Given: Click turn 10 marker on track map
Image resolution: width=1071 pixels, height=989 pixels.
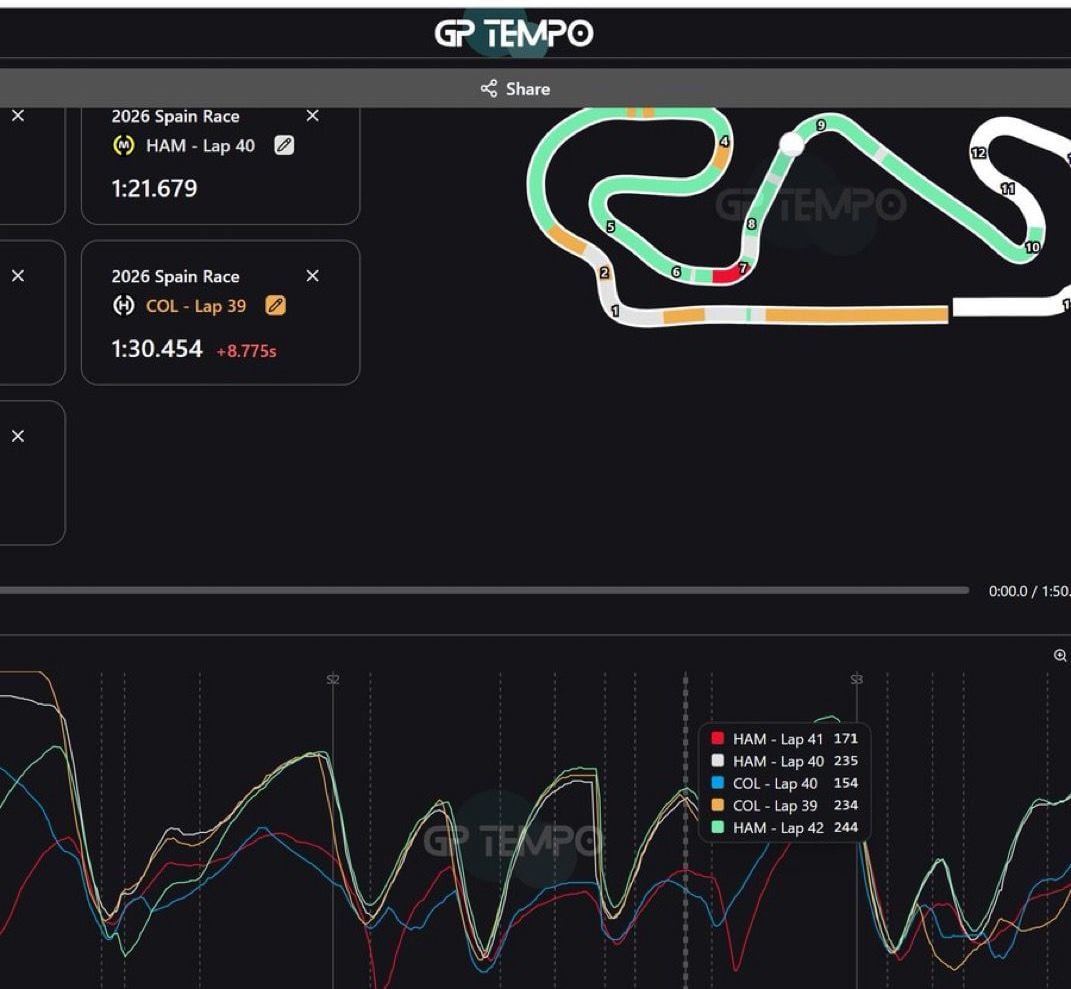Looking at the screenshot, I should coord(1032,247).
